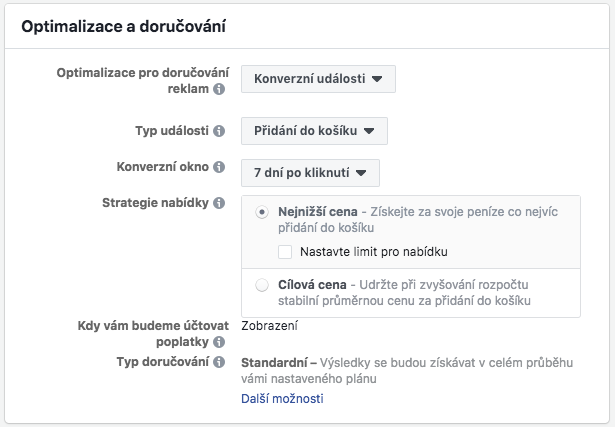615x427 pixels.
Task: Click the Nastavte limit pro nabídku label
Action: [374, 252]
